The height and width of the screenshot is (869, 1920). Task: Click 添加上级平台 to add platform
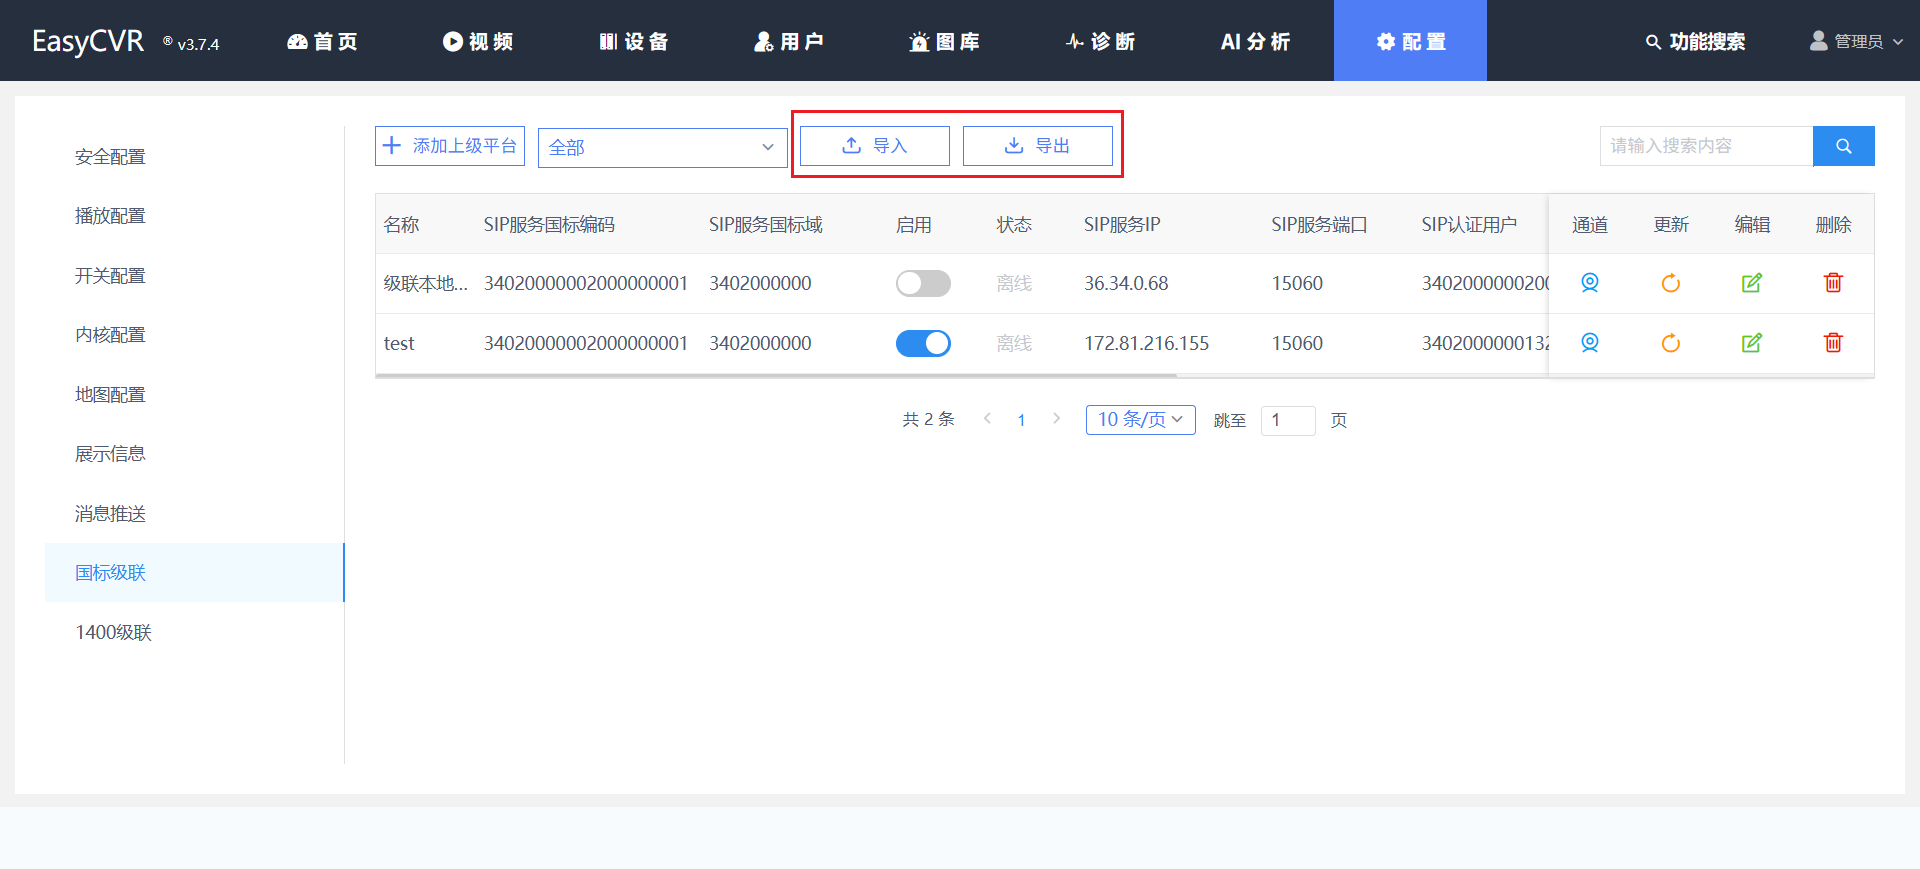(x=450, y=146)
